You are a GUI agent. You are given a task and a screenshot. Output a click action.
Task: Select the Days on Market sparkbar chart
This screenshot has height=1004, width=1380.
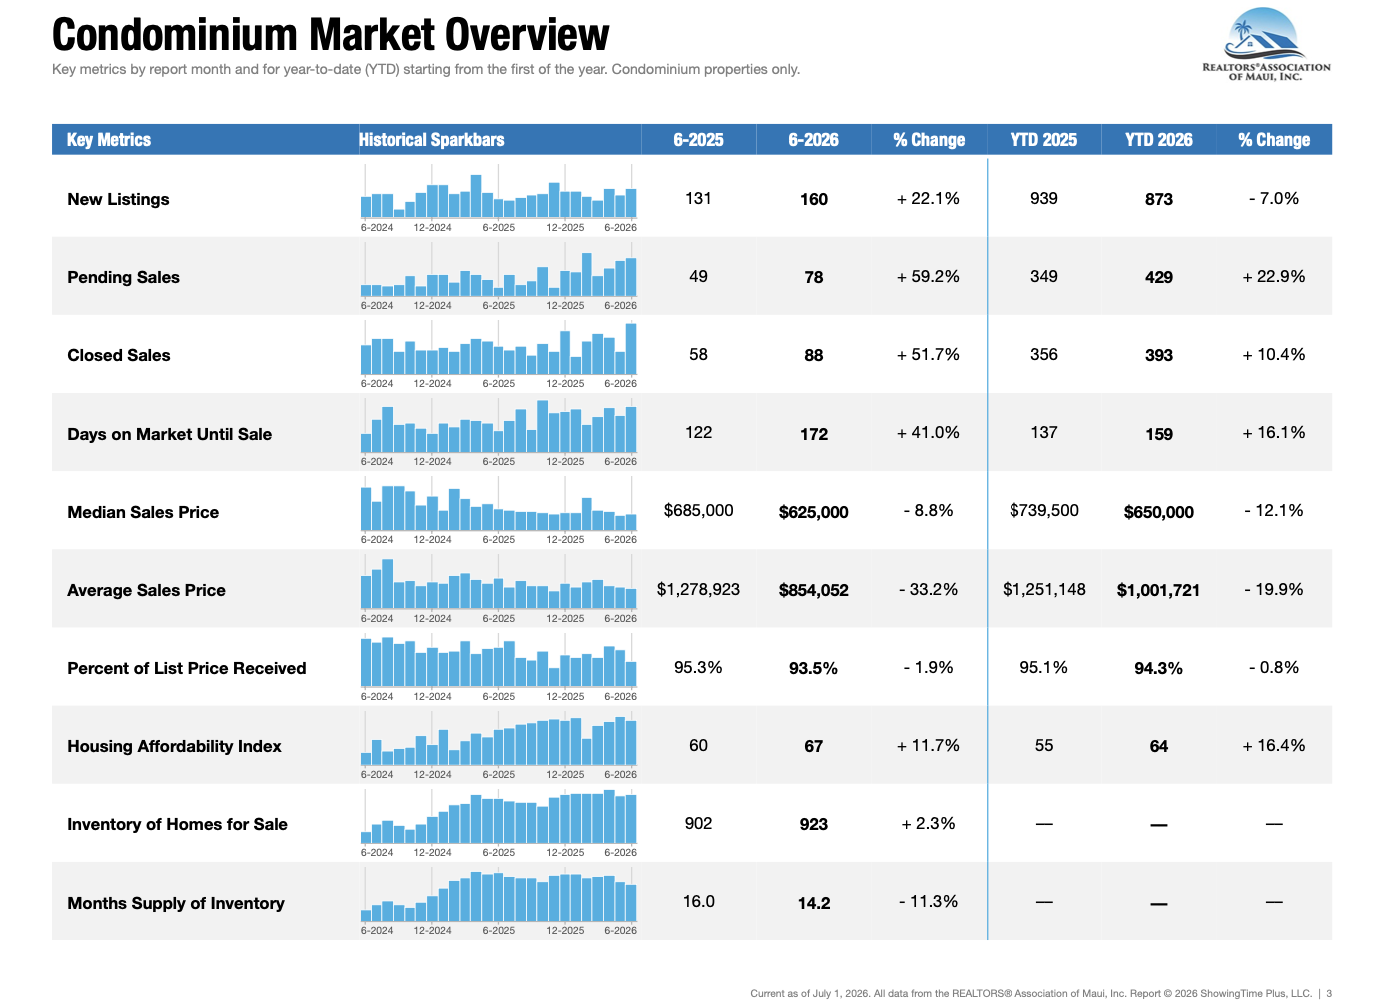tap(499, 432)
